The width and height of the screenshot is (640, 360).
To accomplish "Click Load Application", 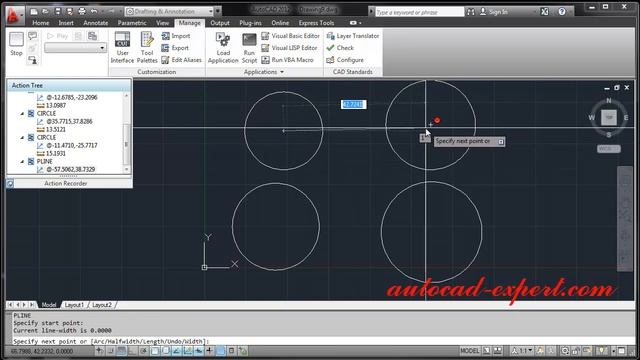I will 223,47.
